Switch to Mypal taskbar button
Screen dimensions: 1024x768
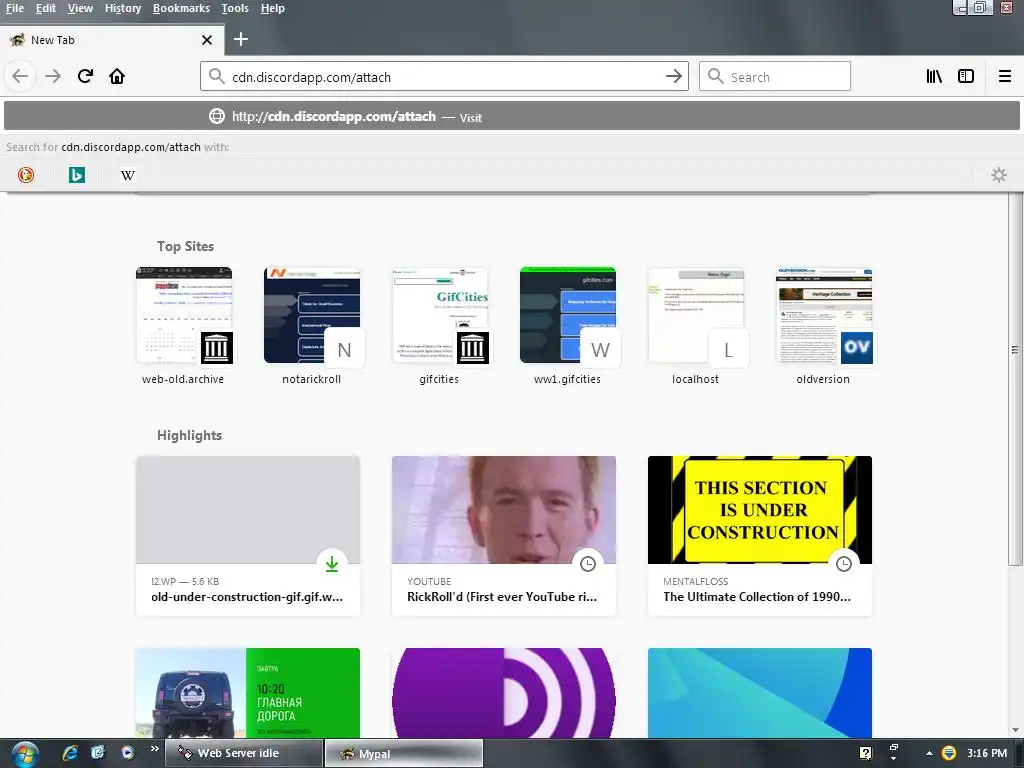click(404, 753)
